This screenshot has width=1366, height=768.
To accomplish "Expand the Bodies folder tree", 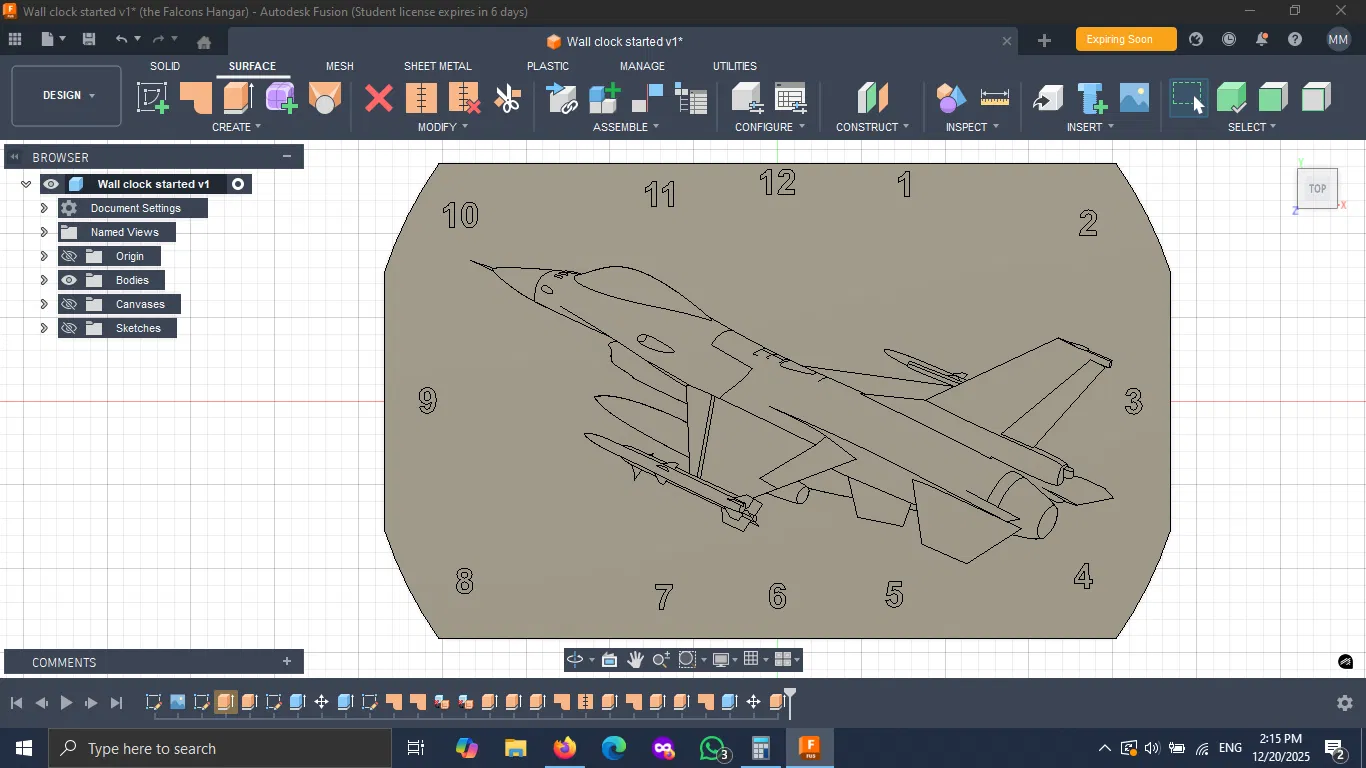I will pyautogui.click(x=44, y=280).
